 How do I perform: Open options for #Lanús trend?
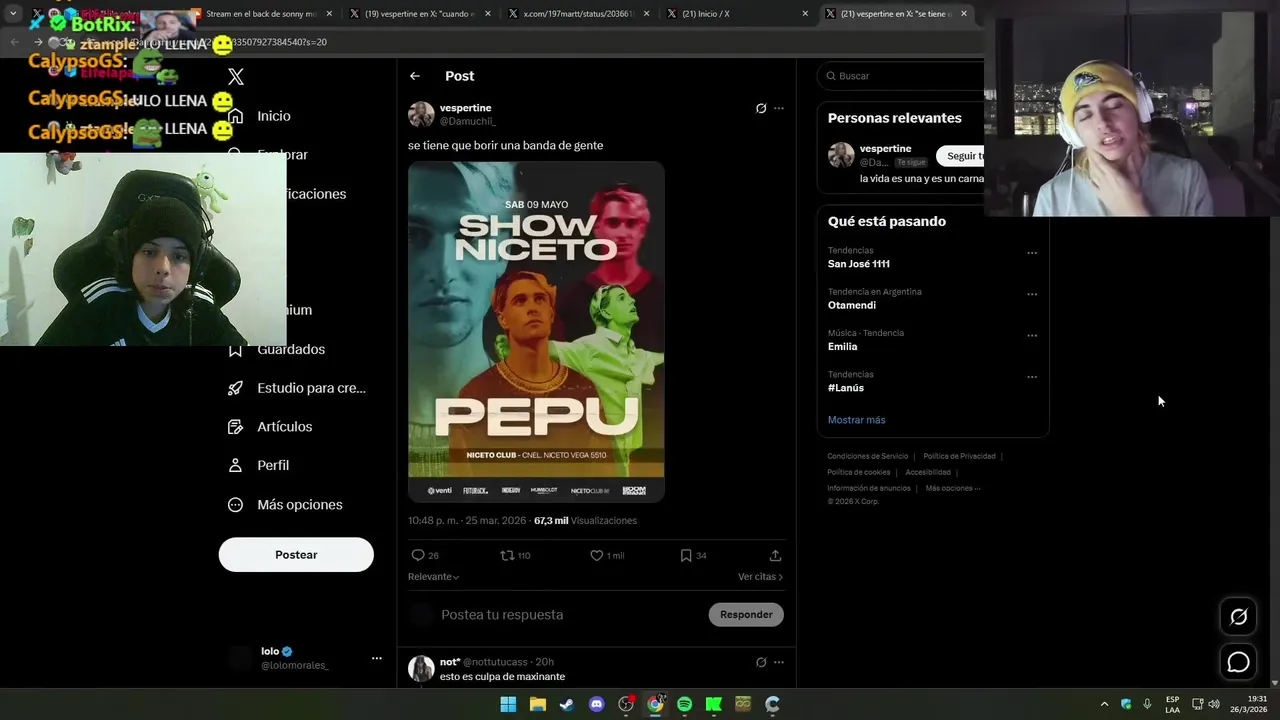1032,377
